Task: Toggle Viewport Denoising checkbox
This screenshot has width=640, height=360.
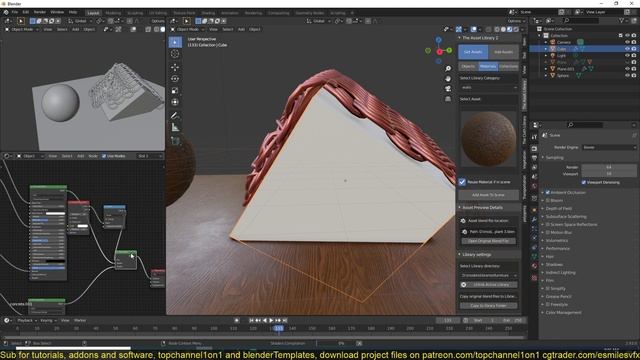Action: pyautogui.click(x=584, y=182)
